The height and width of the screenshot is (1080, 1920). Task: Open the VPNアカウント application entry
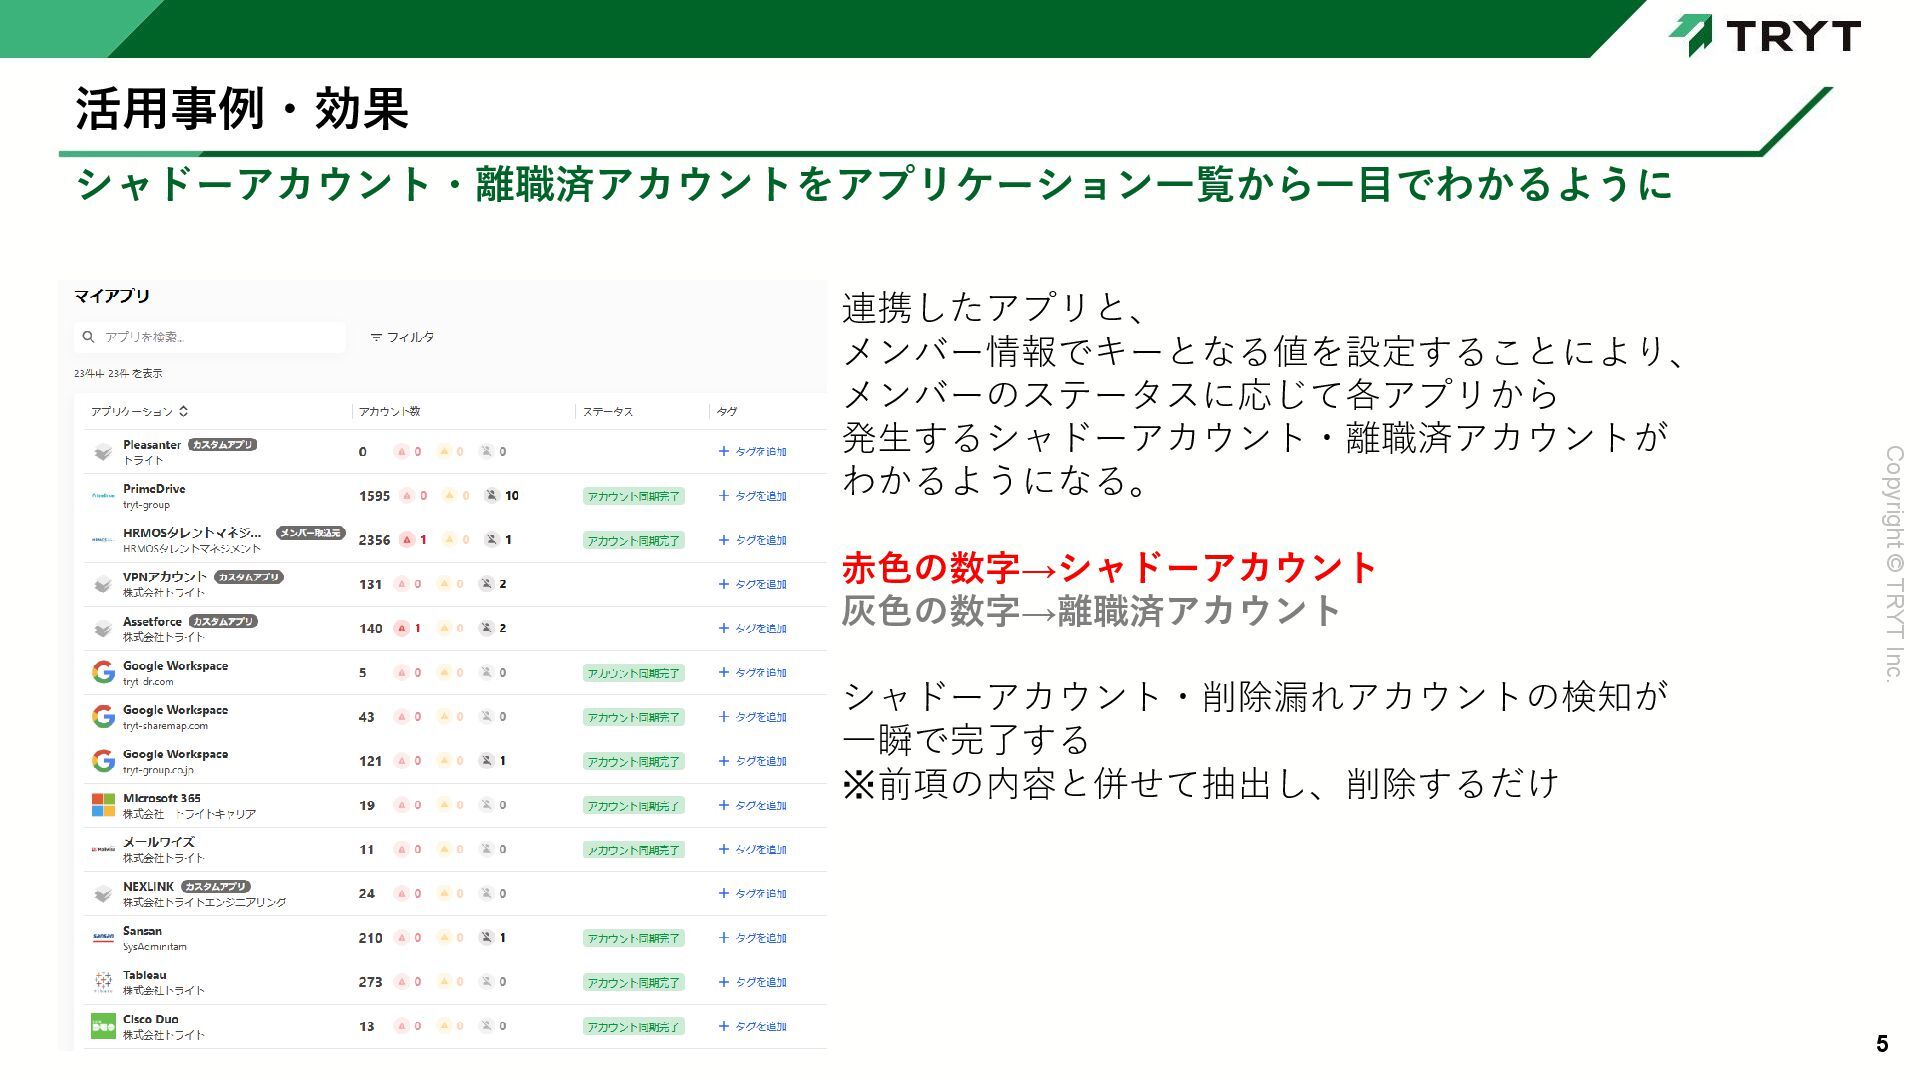point(164,577)
